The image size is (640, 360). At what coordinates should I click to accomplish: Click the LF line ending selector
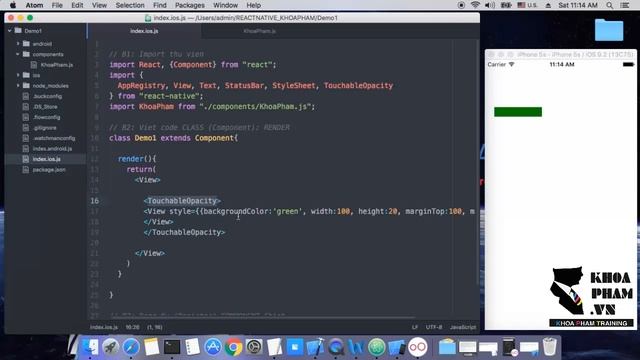415,327
